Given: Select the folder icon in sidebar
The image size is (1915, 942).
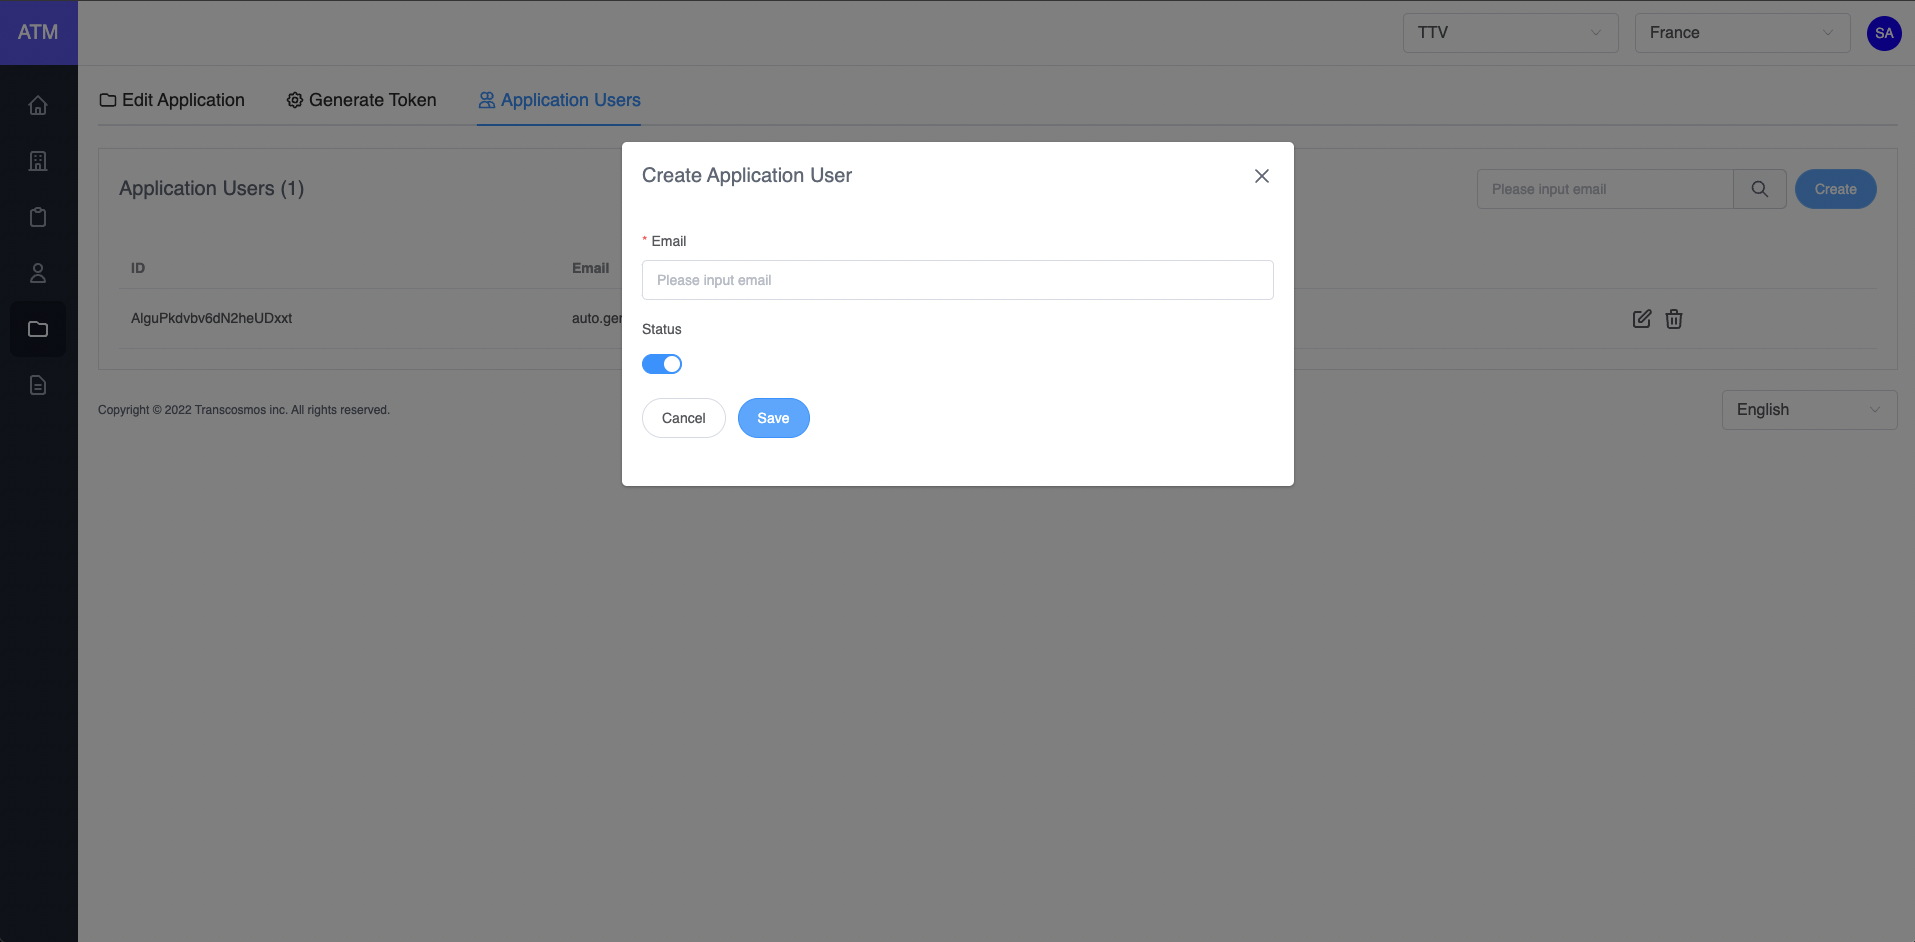Looking at the screenshot, I should pyautogui.click(x=38, y=329).
